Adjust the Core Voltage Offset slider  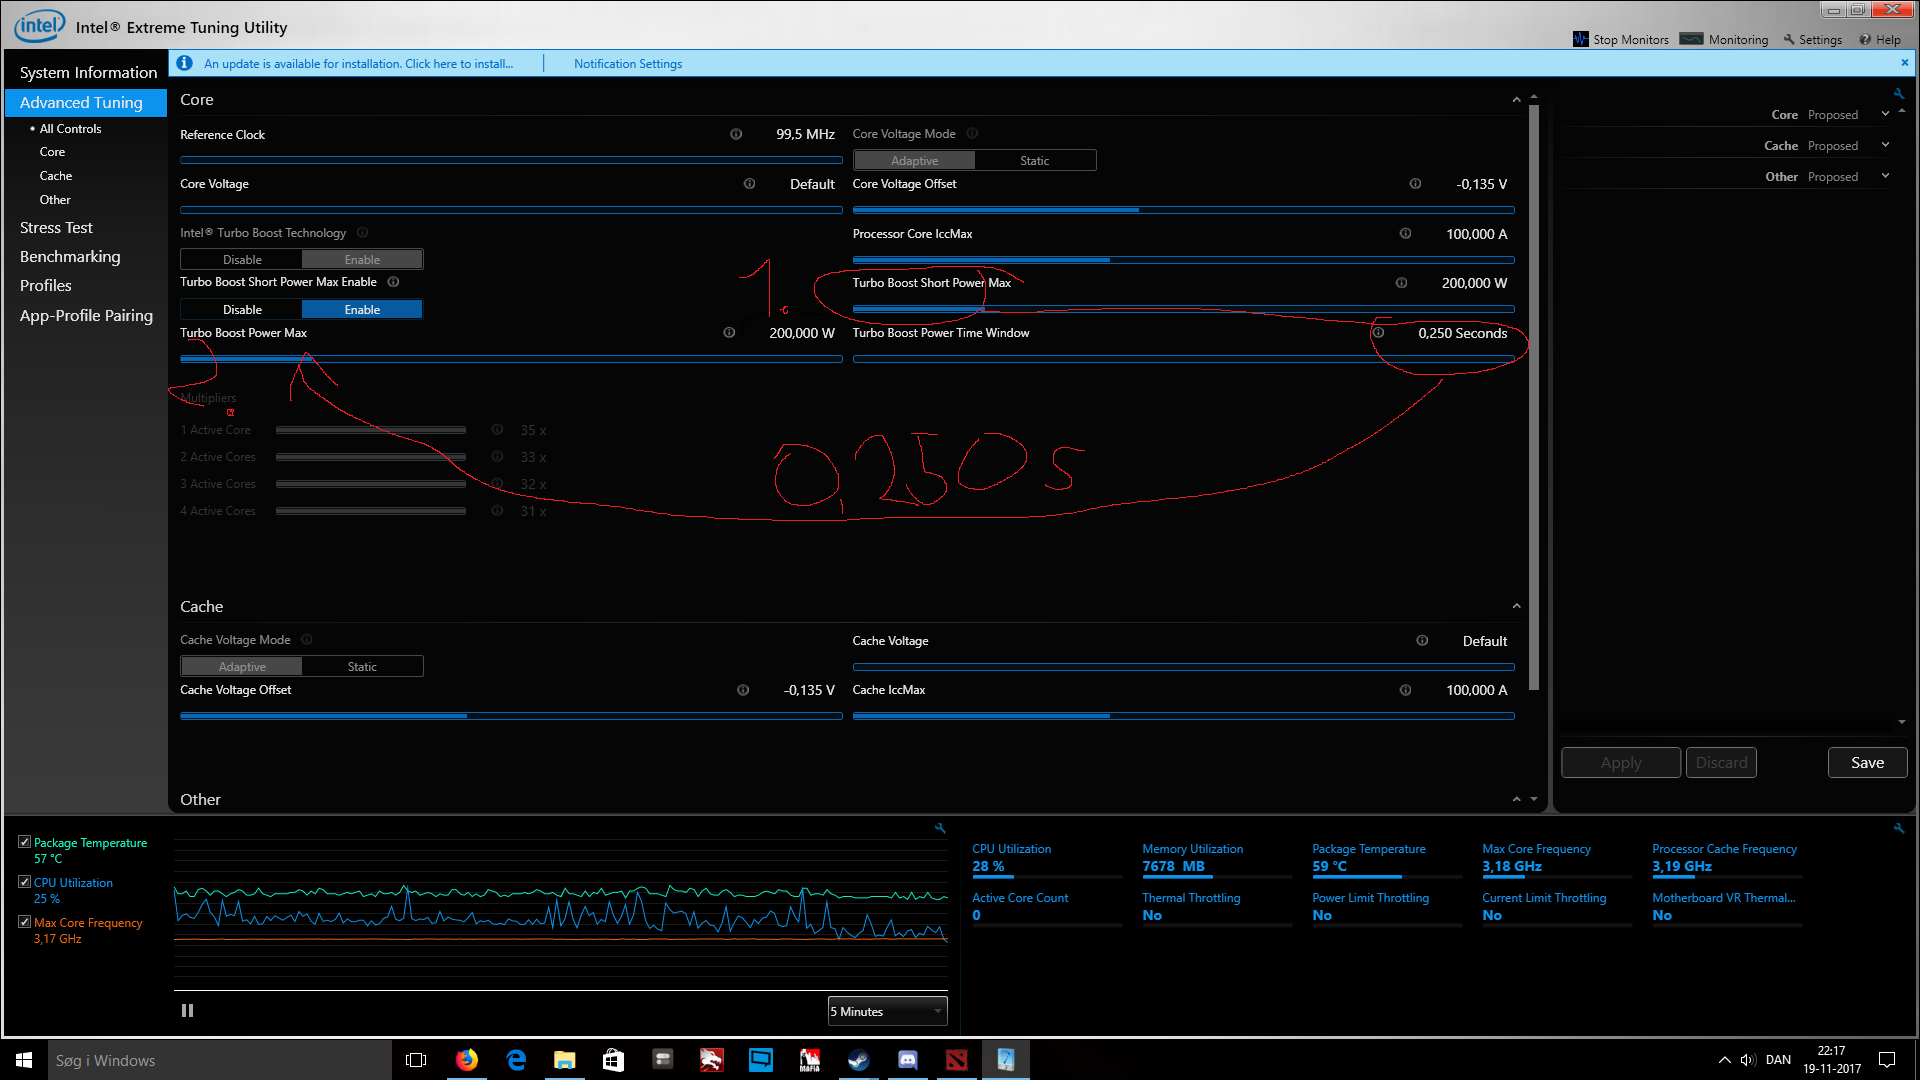pos(1183,210)
